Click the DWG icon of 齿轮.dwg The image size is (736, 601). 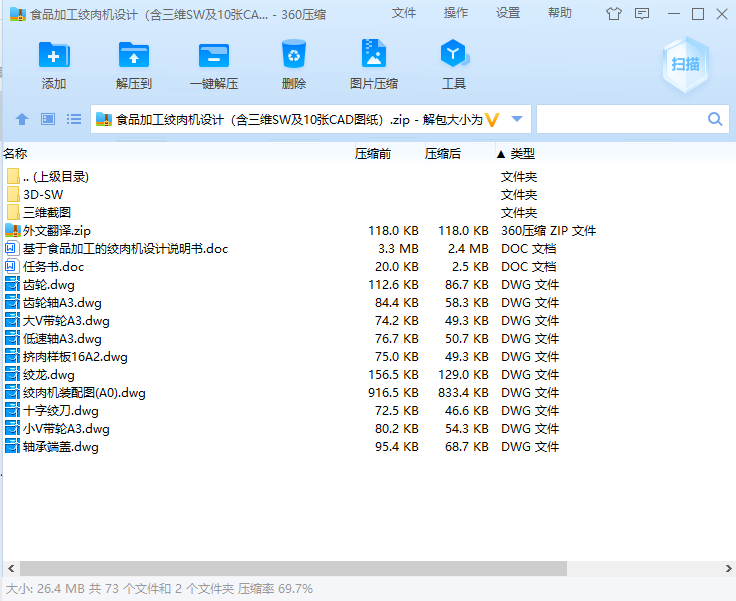click(x=12, y=285)
